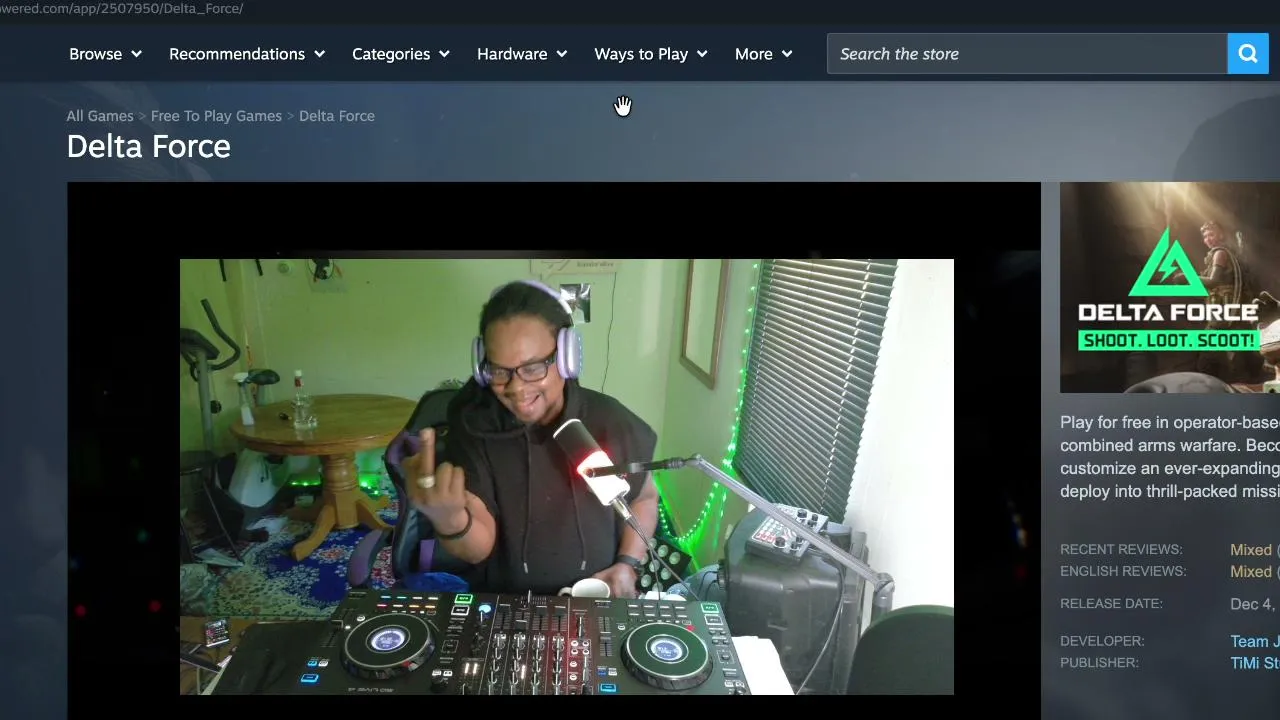The image size is (1280, 720).
Task: Click the game description starting 'Play for free'
Action: 1170,457
